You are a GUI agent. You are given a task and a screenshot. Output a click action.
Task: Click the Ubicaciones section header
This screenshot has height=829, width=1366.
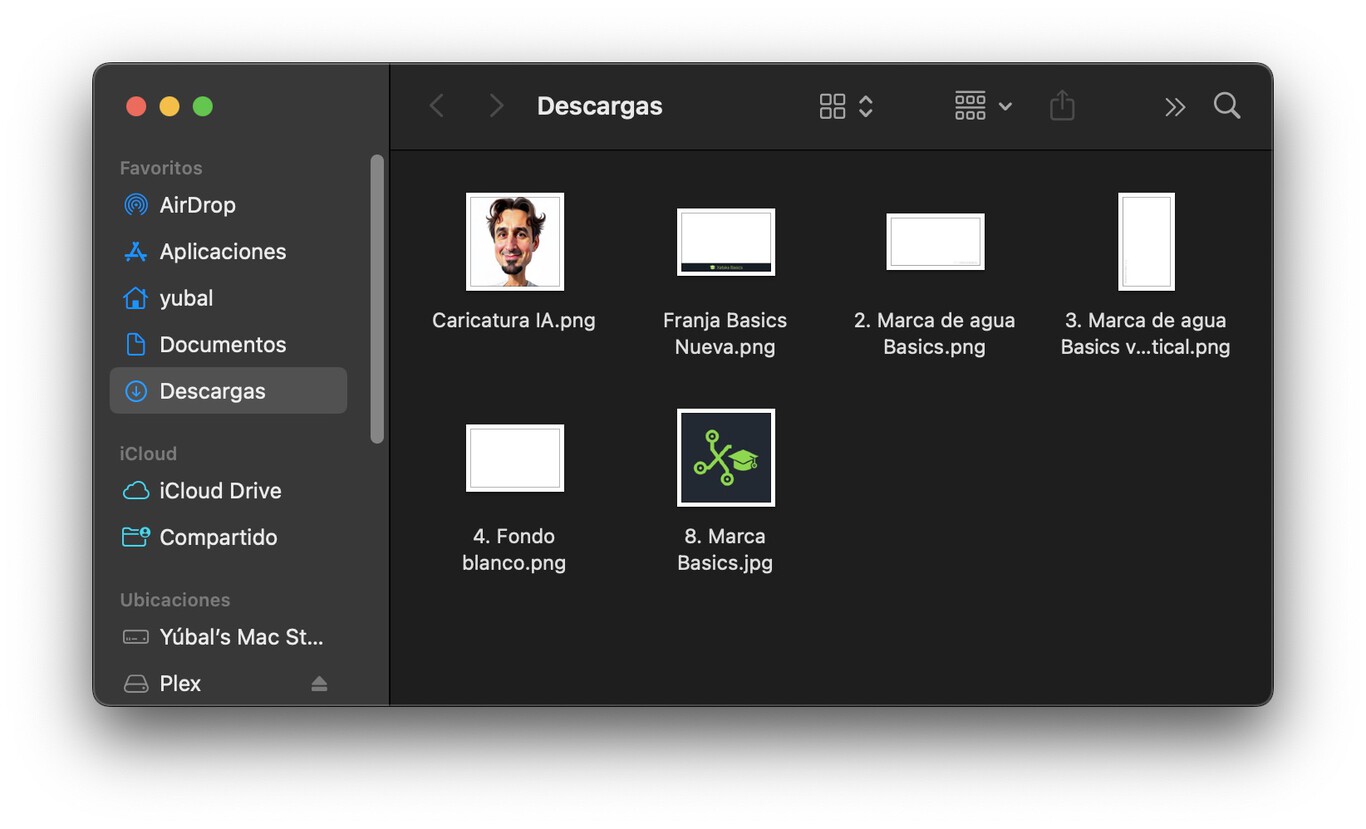point(175,600)
